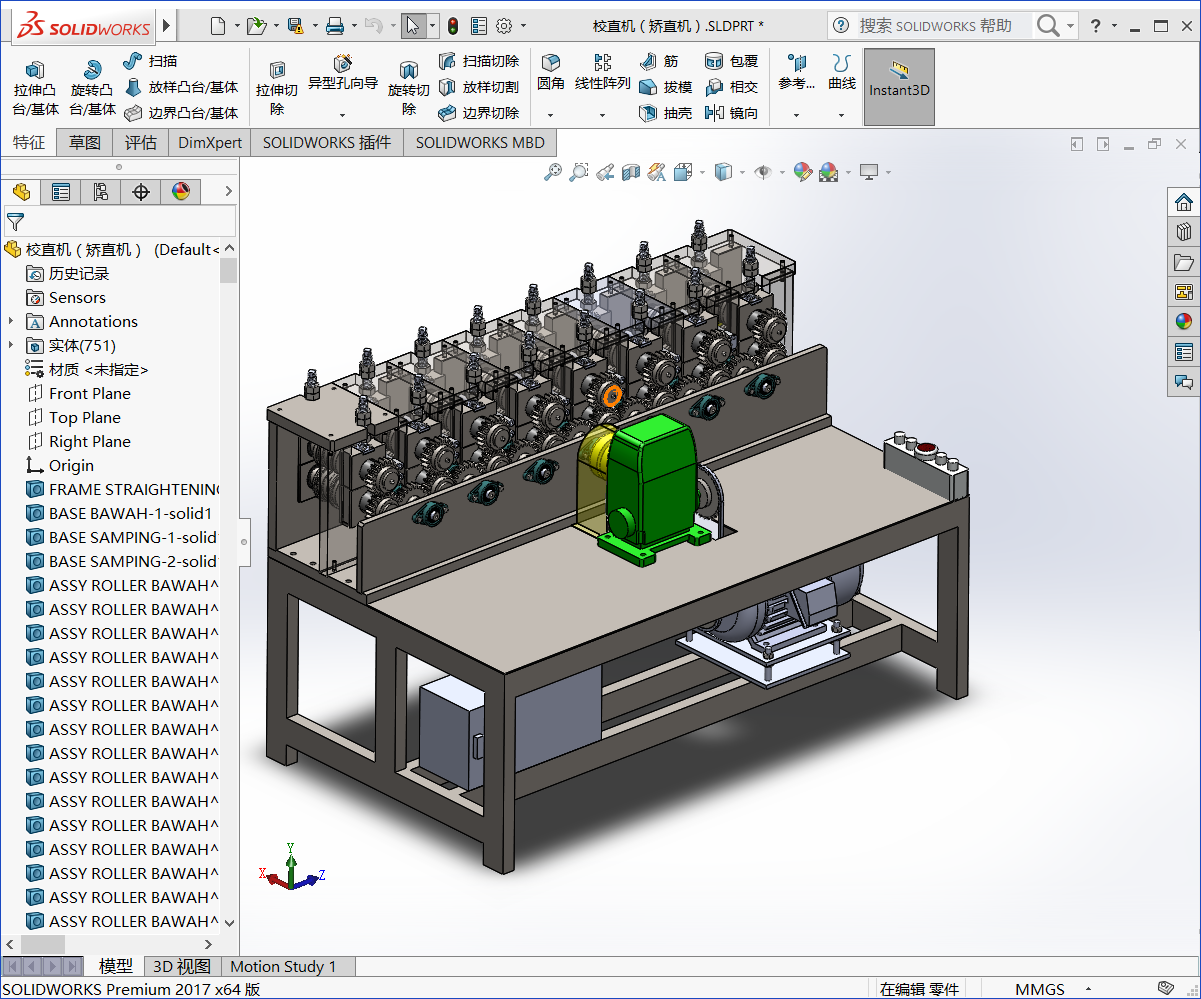The image size is (1201, 999).
Task: Expand the Annotations tree node
Action: [x=11, y=321]
